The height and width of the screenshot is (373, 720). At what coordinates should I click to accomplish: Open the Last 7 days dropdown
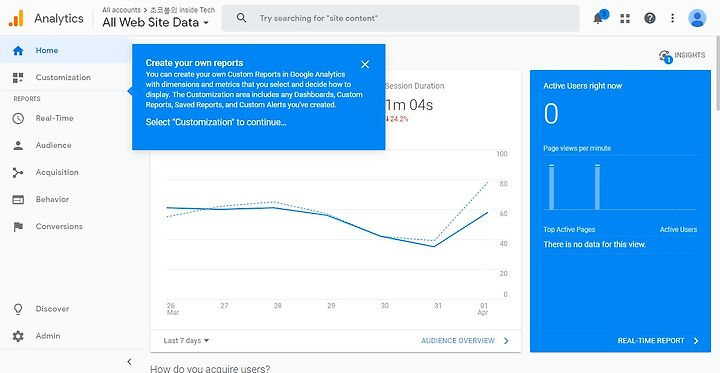(x=186, y=340)
